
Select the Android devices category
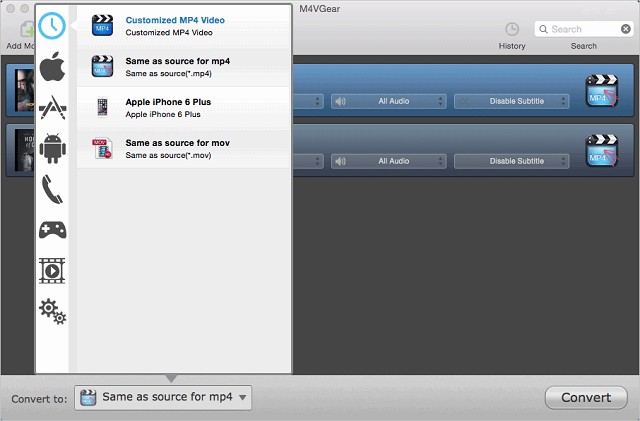click(x=52, y=148)
